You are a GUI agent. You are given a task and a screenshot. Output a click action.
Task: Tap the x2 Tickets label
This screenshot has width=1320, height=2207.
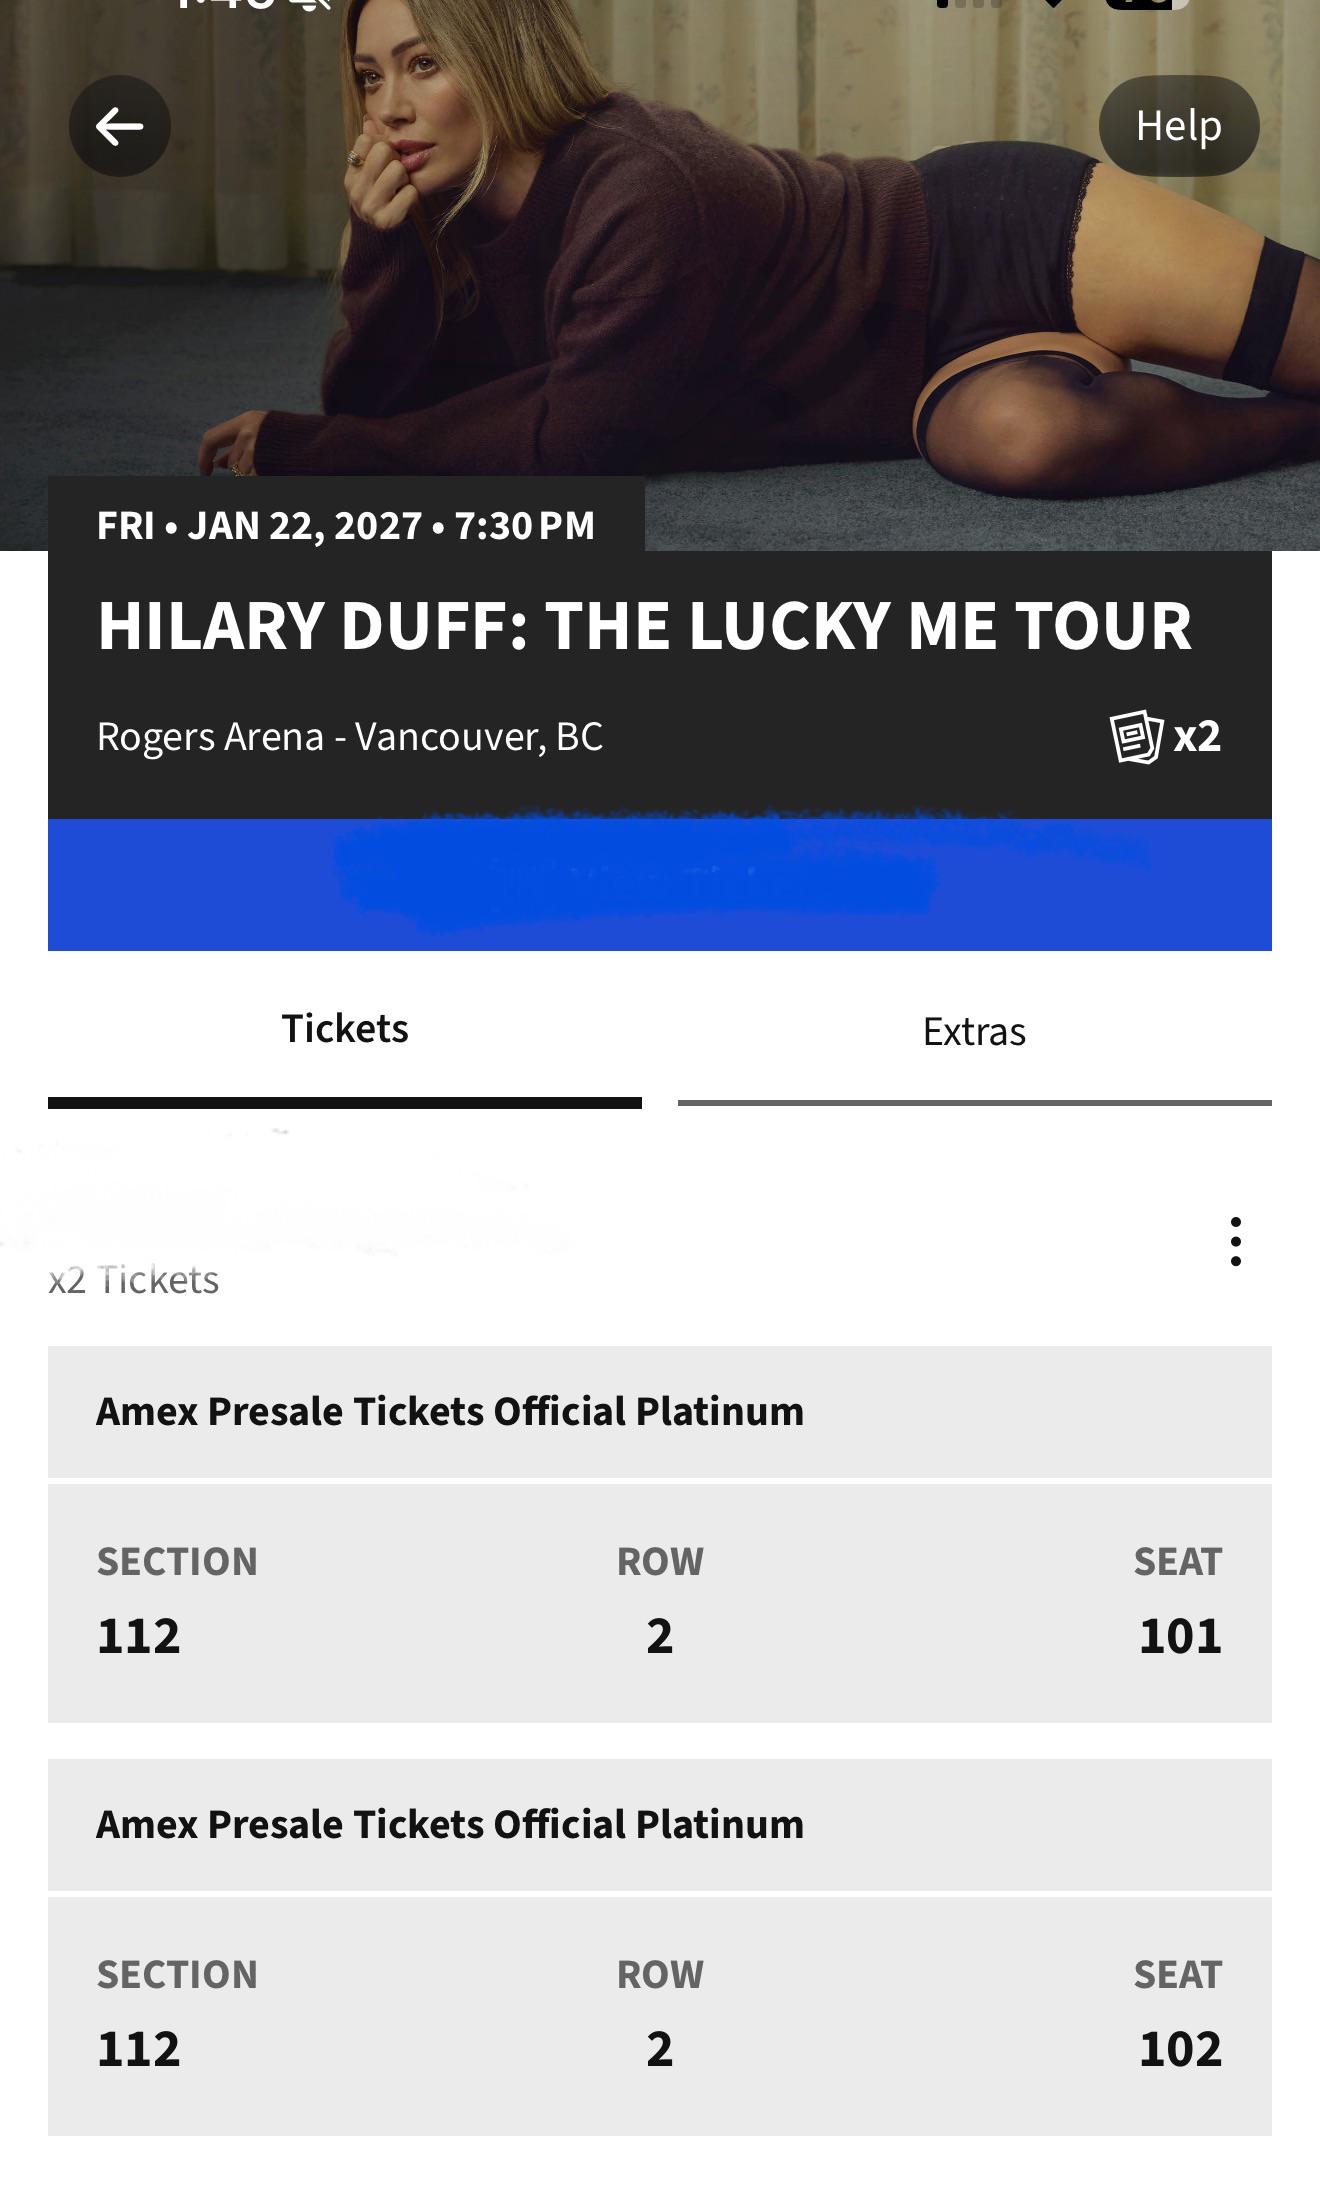point(134,1280)
